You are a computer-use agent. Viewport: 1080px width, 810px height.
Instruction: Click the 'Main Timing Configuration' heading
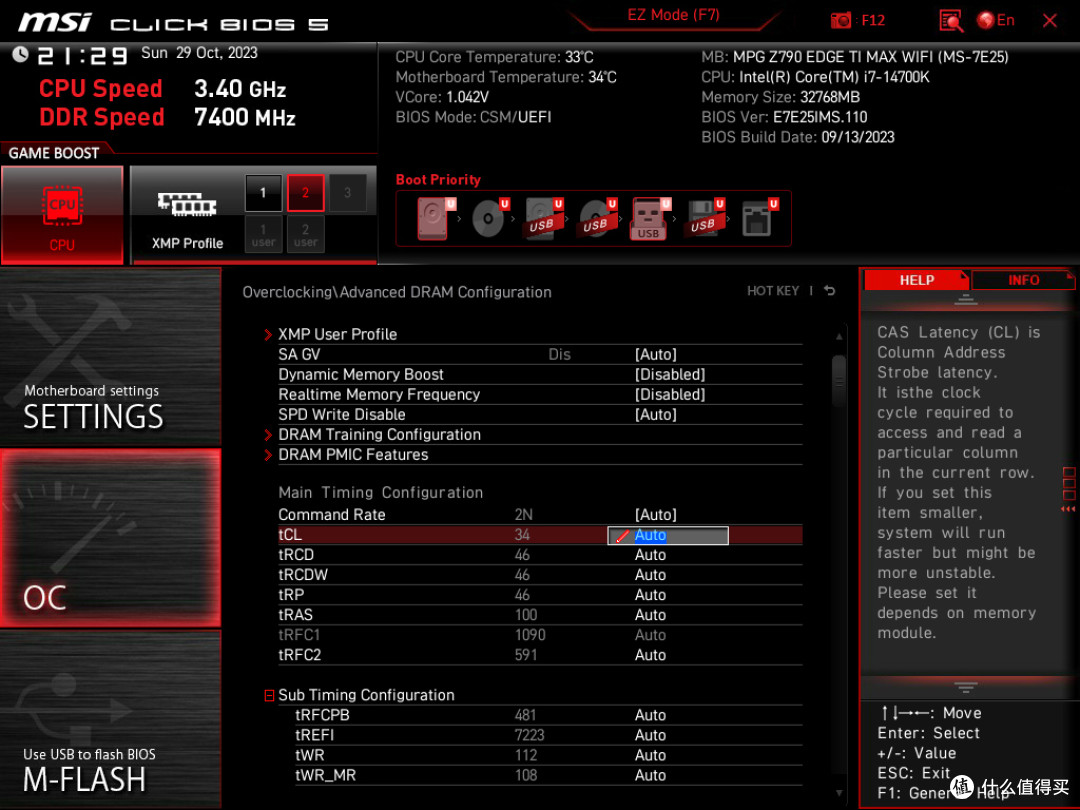[x=380, y=492]
